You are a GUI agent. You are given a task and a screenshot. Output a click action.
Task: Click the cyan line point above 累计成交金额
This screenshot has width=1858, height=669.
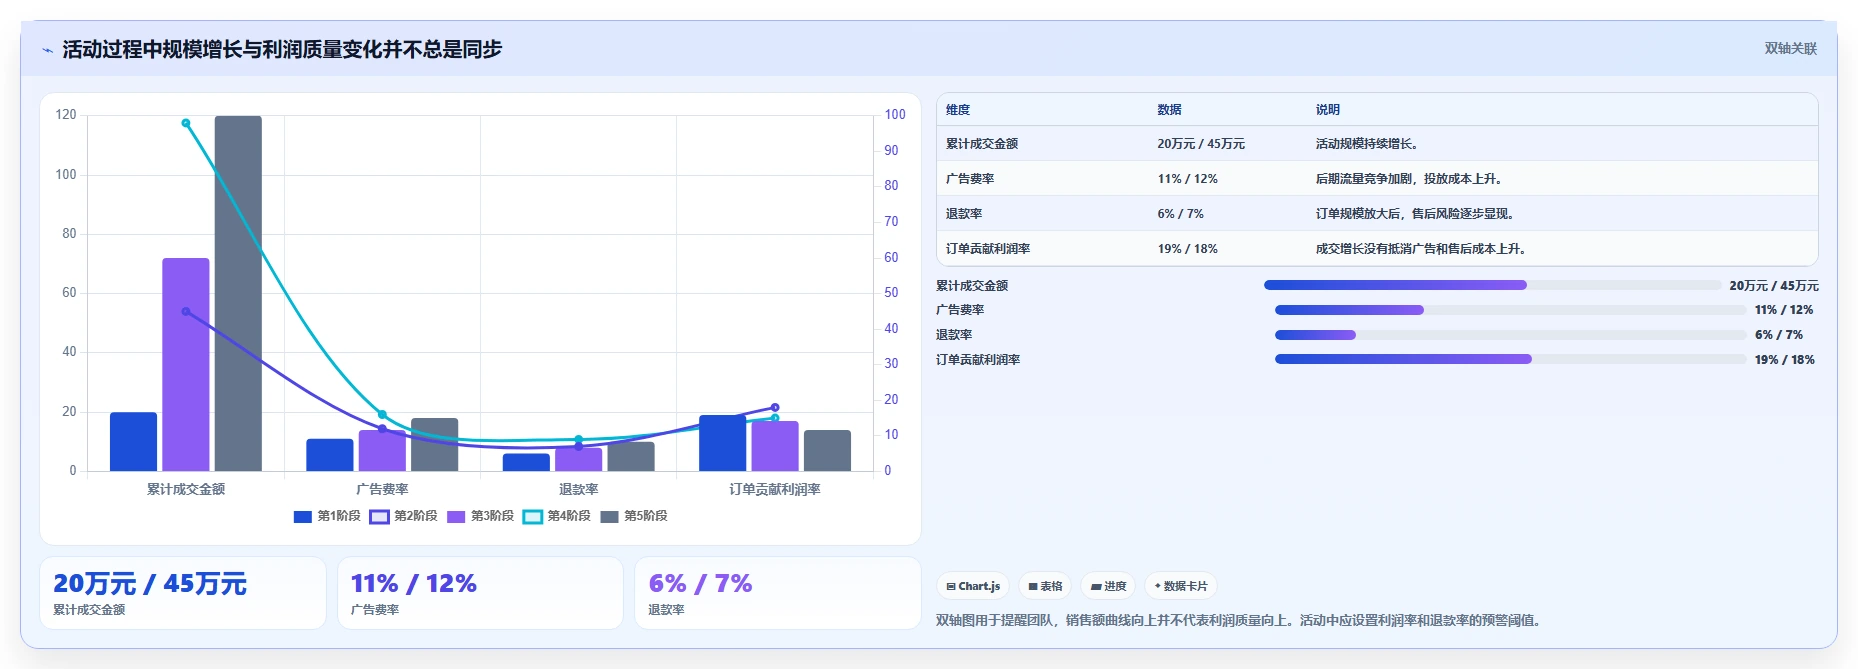coord(186,123)
